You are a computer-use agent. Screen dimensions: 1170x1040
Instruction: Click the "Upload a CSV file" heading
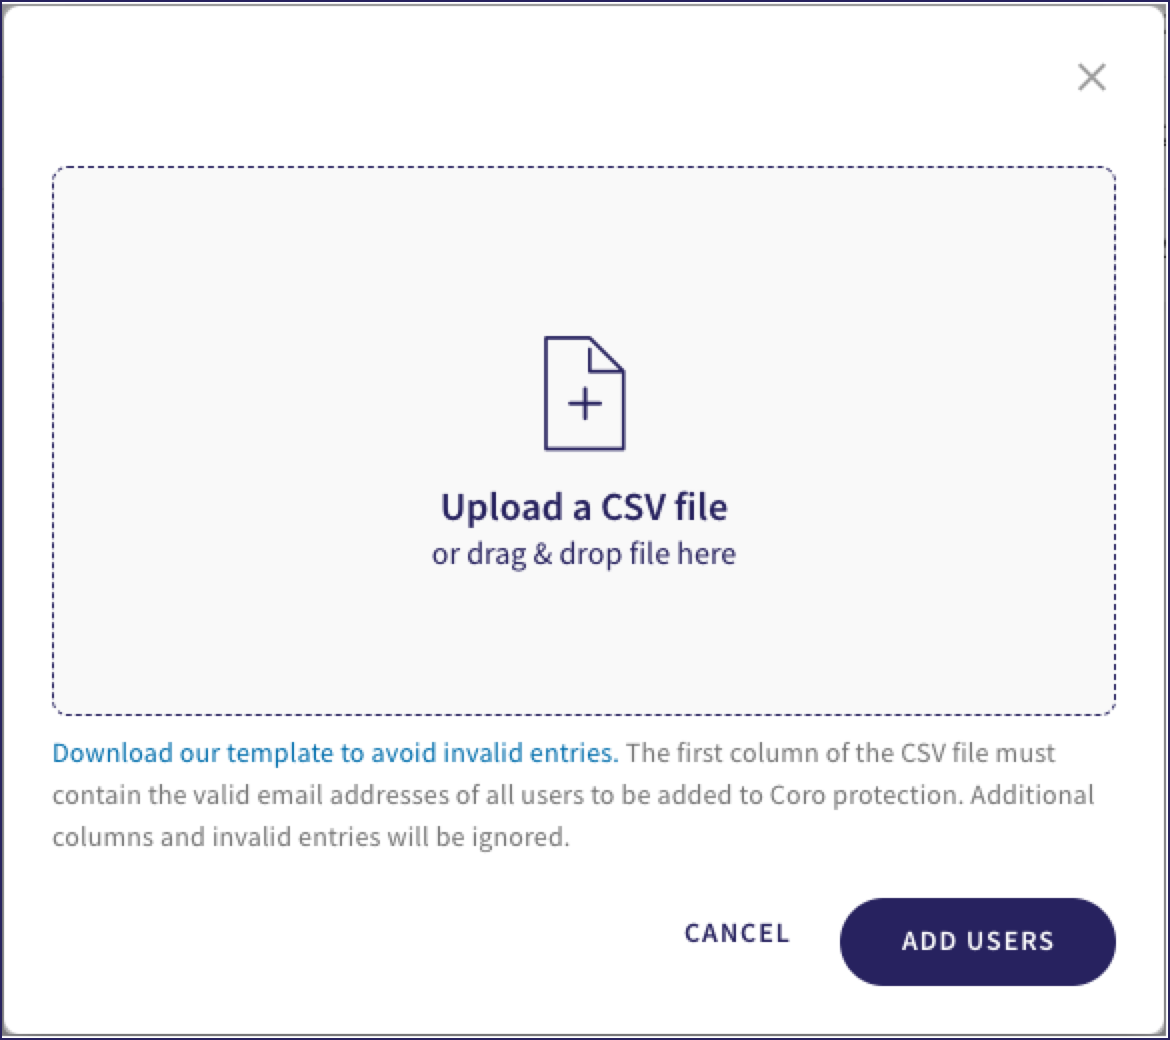pyautogui.click(x=584, y=507)
